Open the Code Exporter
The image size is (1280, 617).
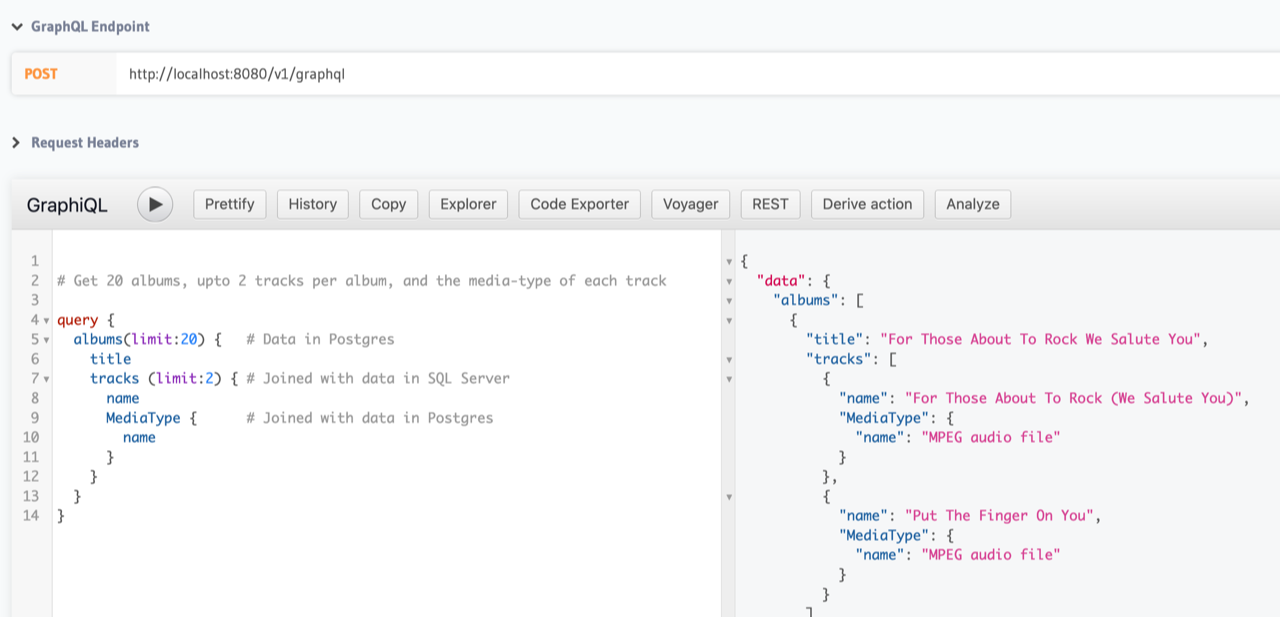(580, 204)
